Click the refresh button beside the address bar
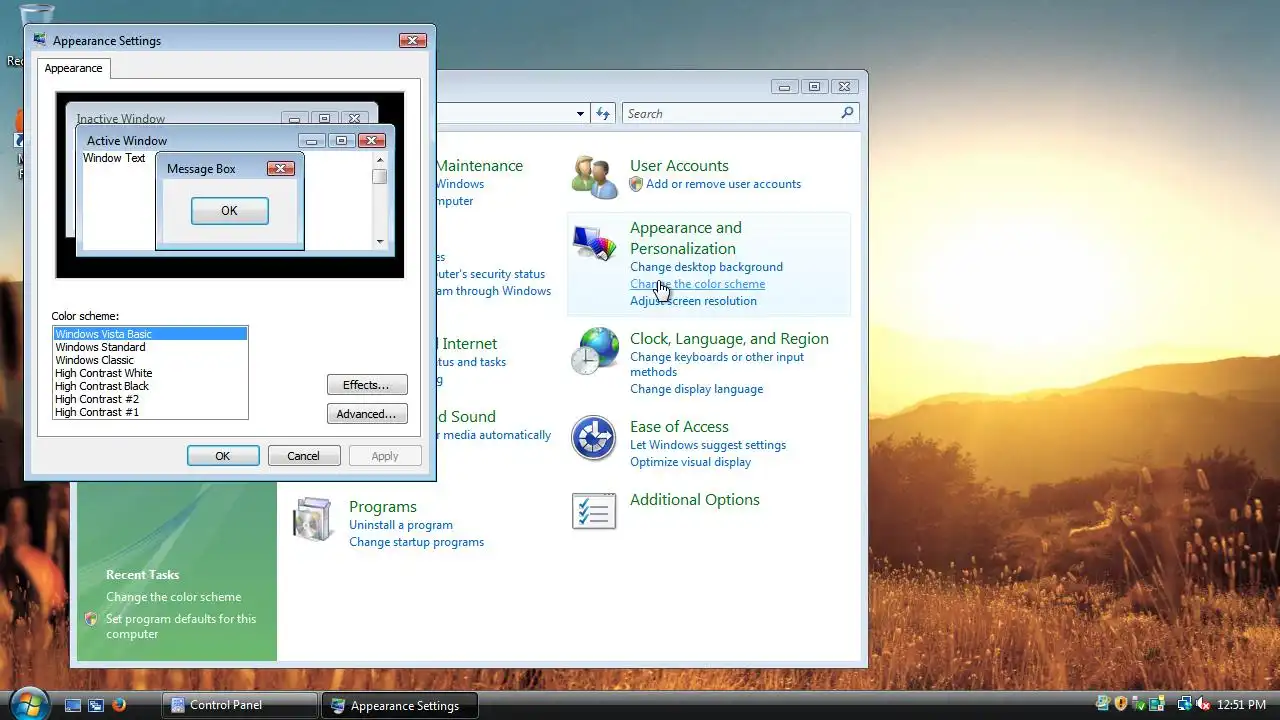The height and width of the screenshot is (720, 1280). point(603,113)
